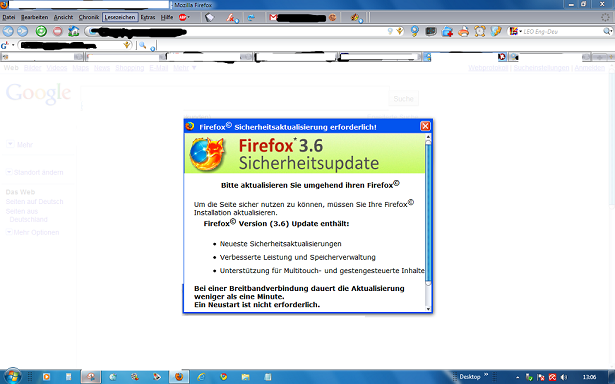Open Google News link
The width and height of the screenshot is (615, 384).
(x=102, y=68)
